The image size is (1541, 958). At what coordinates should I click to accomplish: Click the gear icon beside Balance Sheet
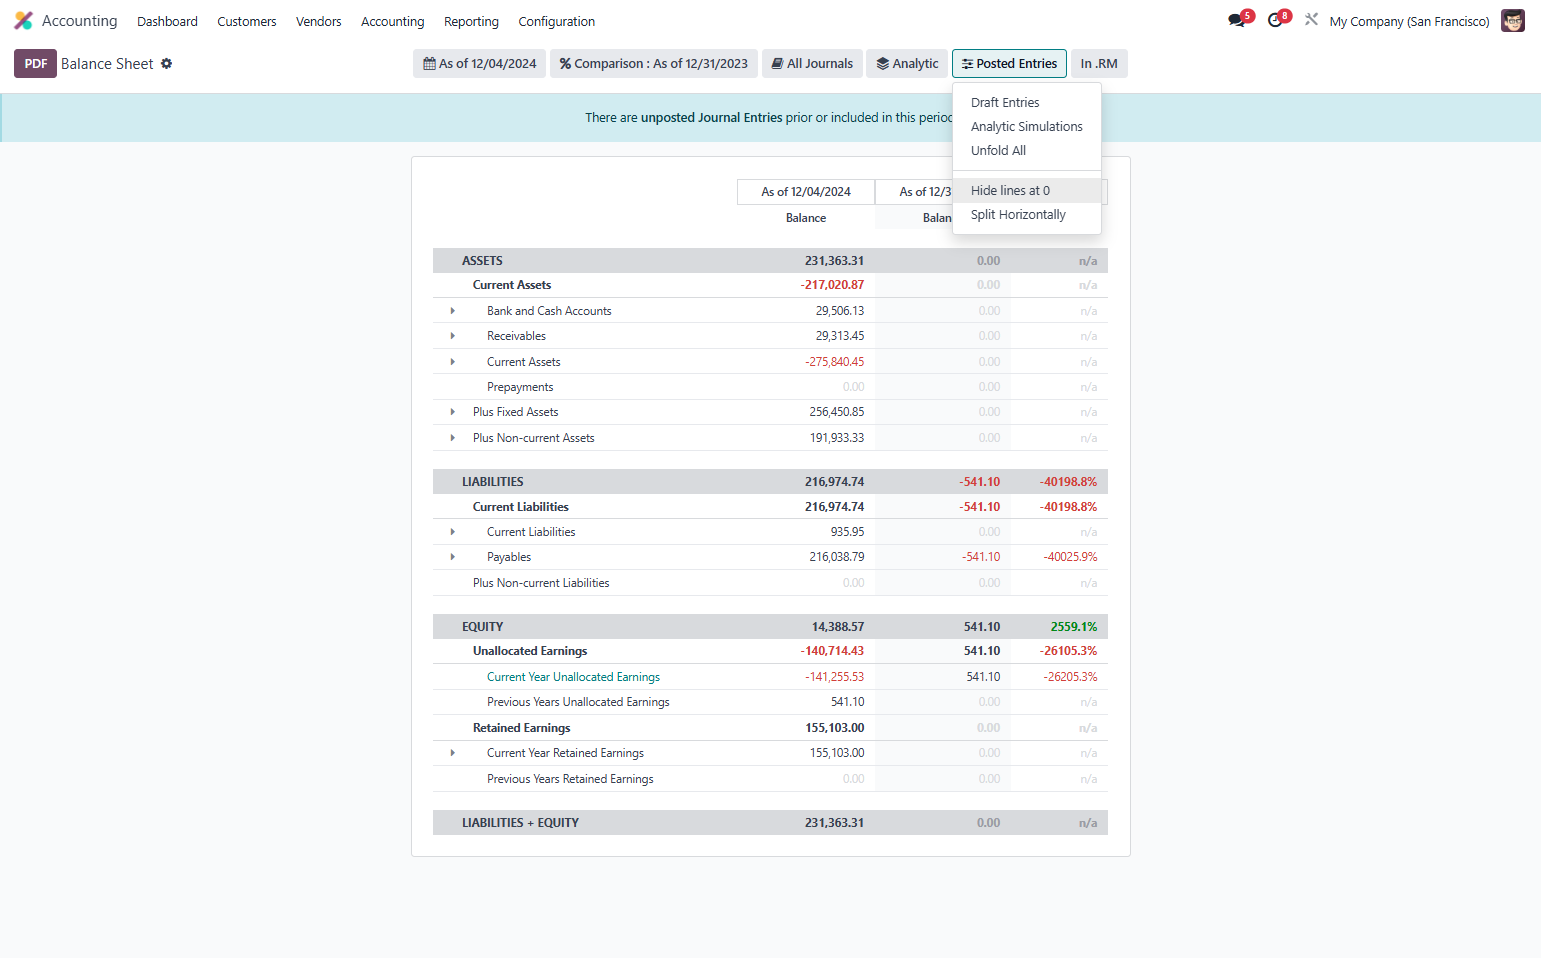[167, 64]
